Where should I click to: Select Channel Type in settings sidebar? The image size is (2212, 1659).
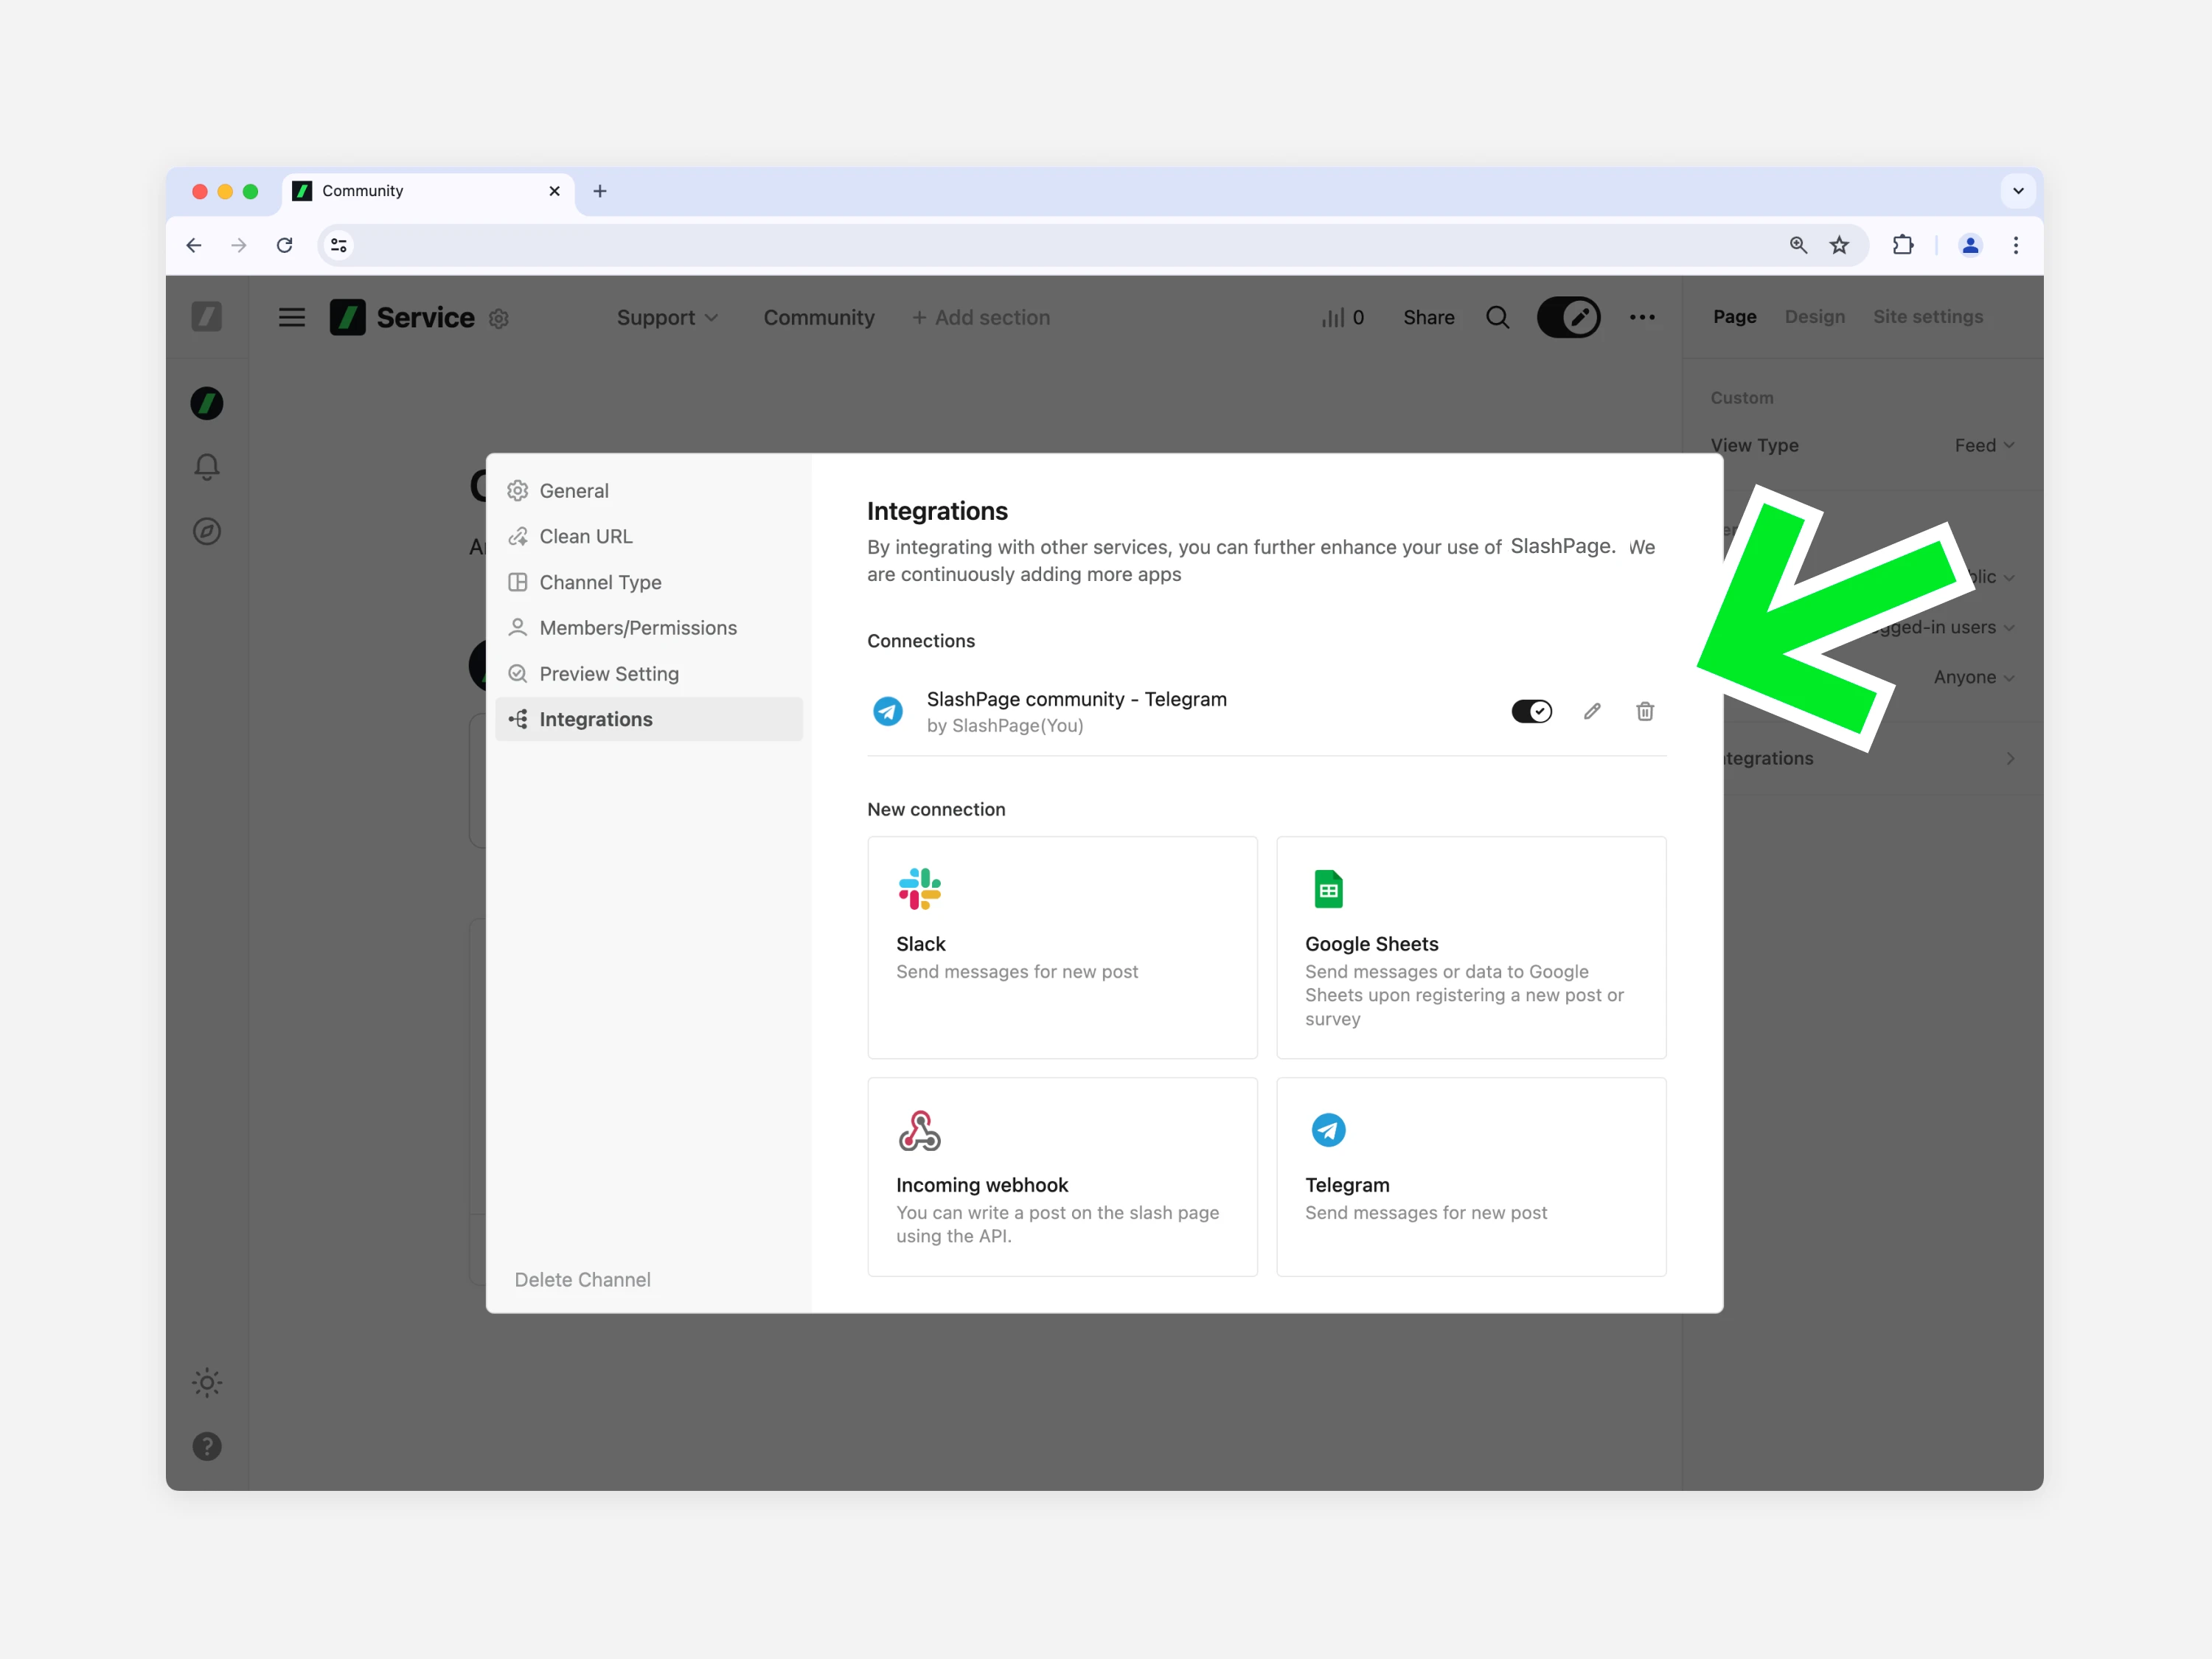click(x=648, y=582)
